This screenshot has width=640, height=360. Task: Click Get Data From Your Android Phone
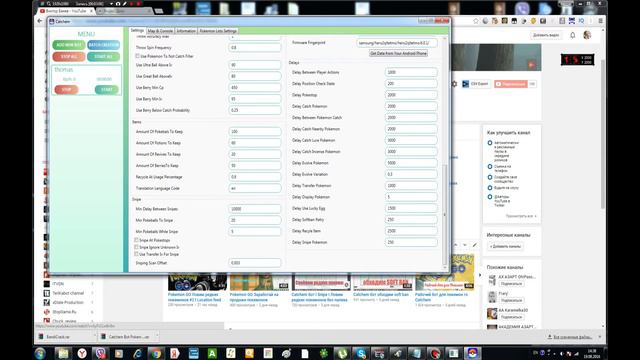click(x=398, y=53)
